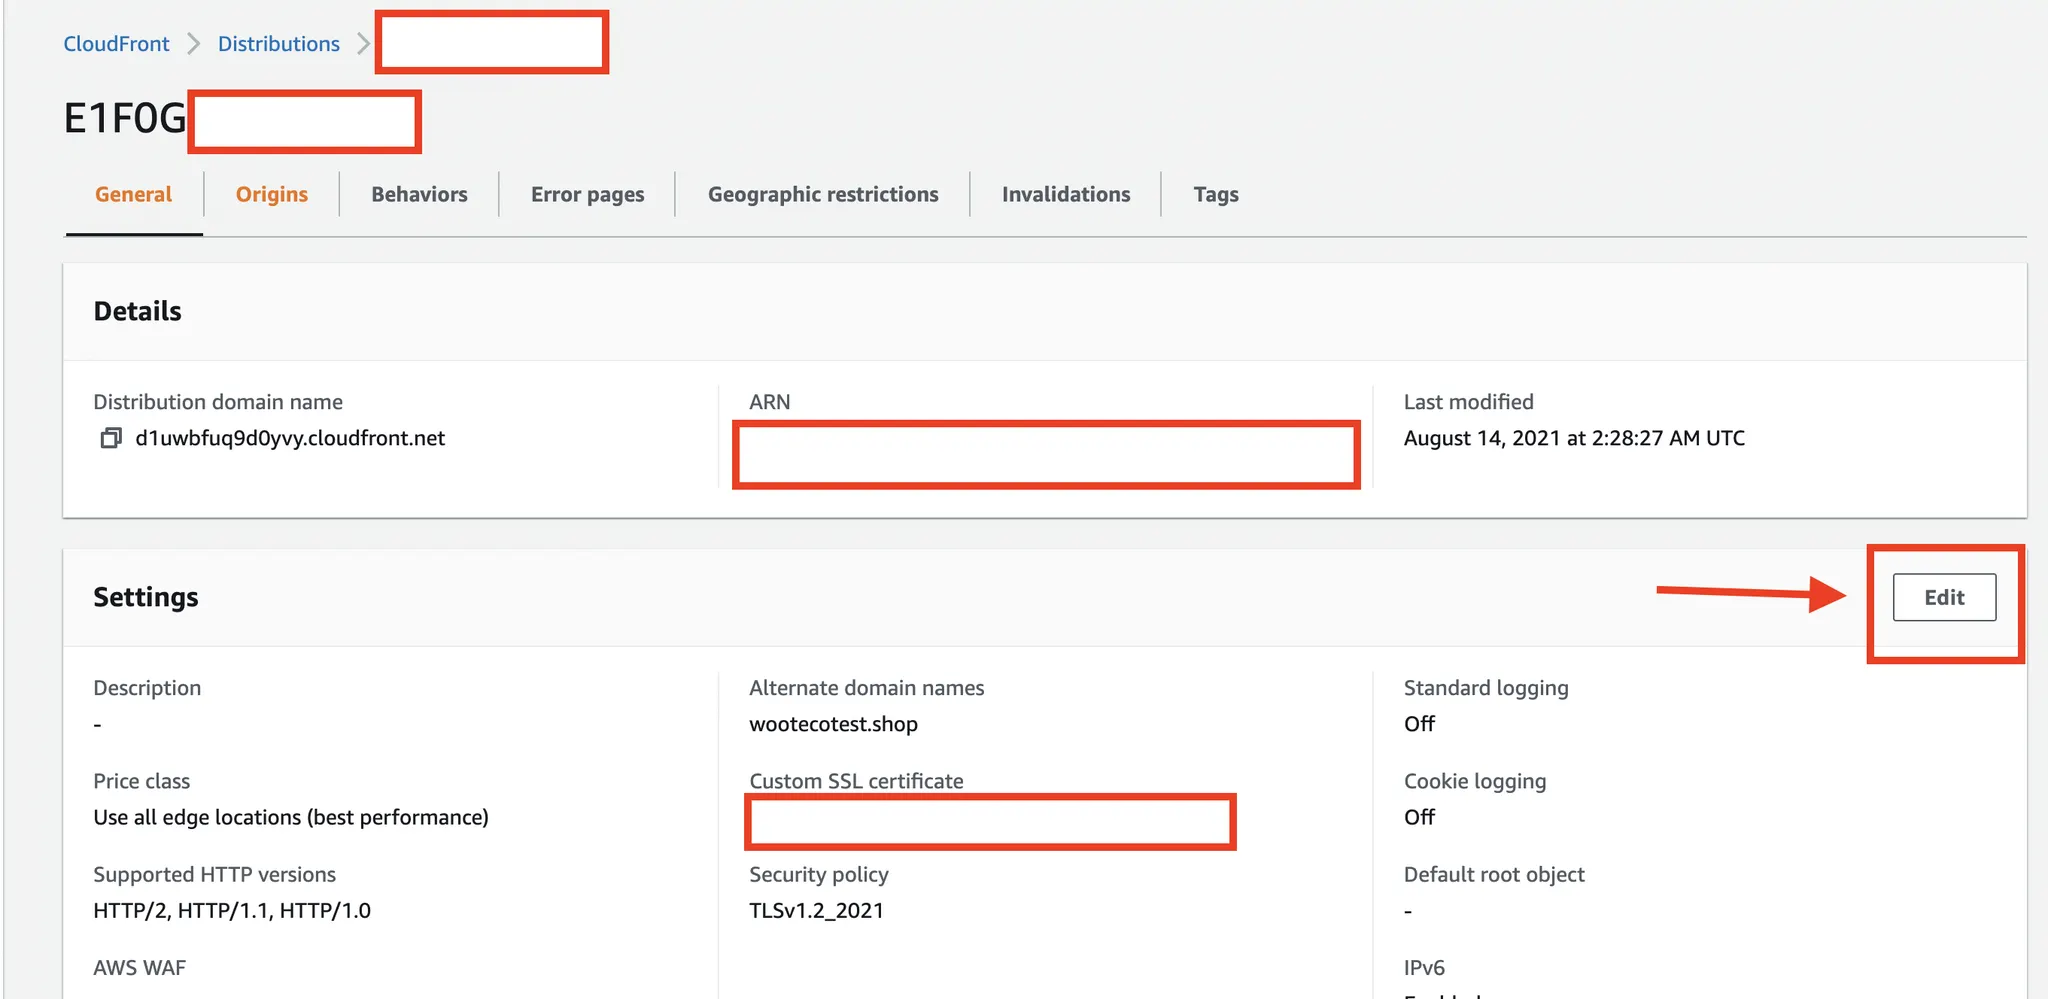
Task: Click the chevron after Distributions breadcrumb
Action: (x=364, y=44)
